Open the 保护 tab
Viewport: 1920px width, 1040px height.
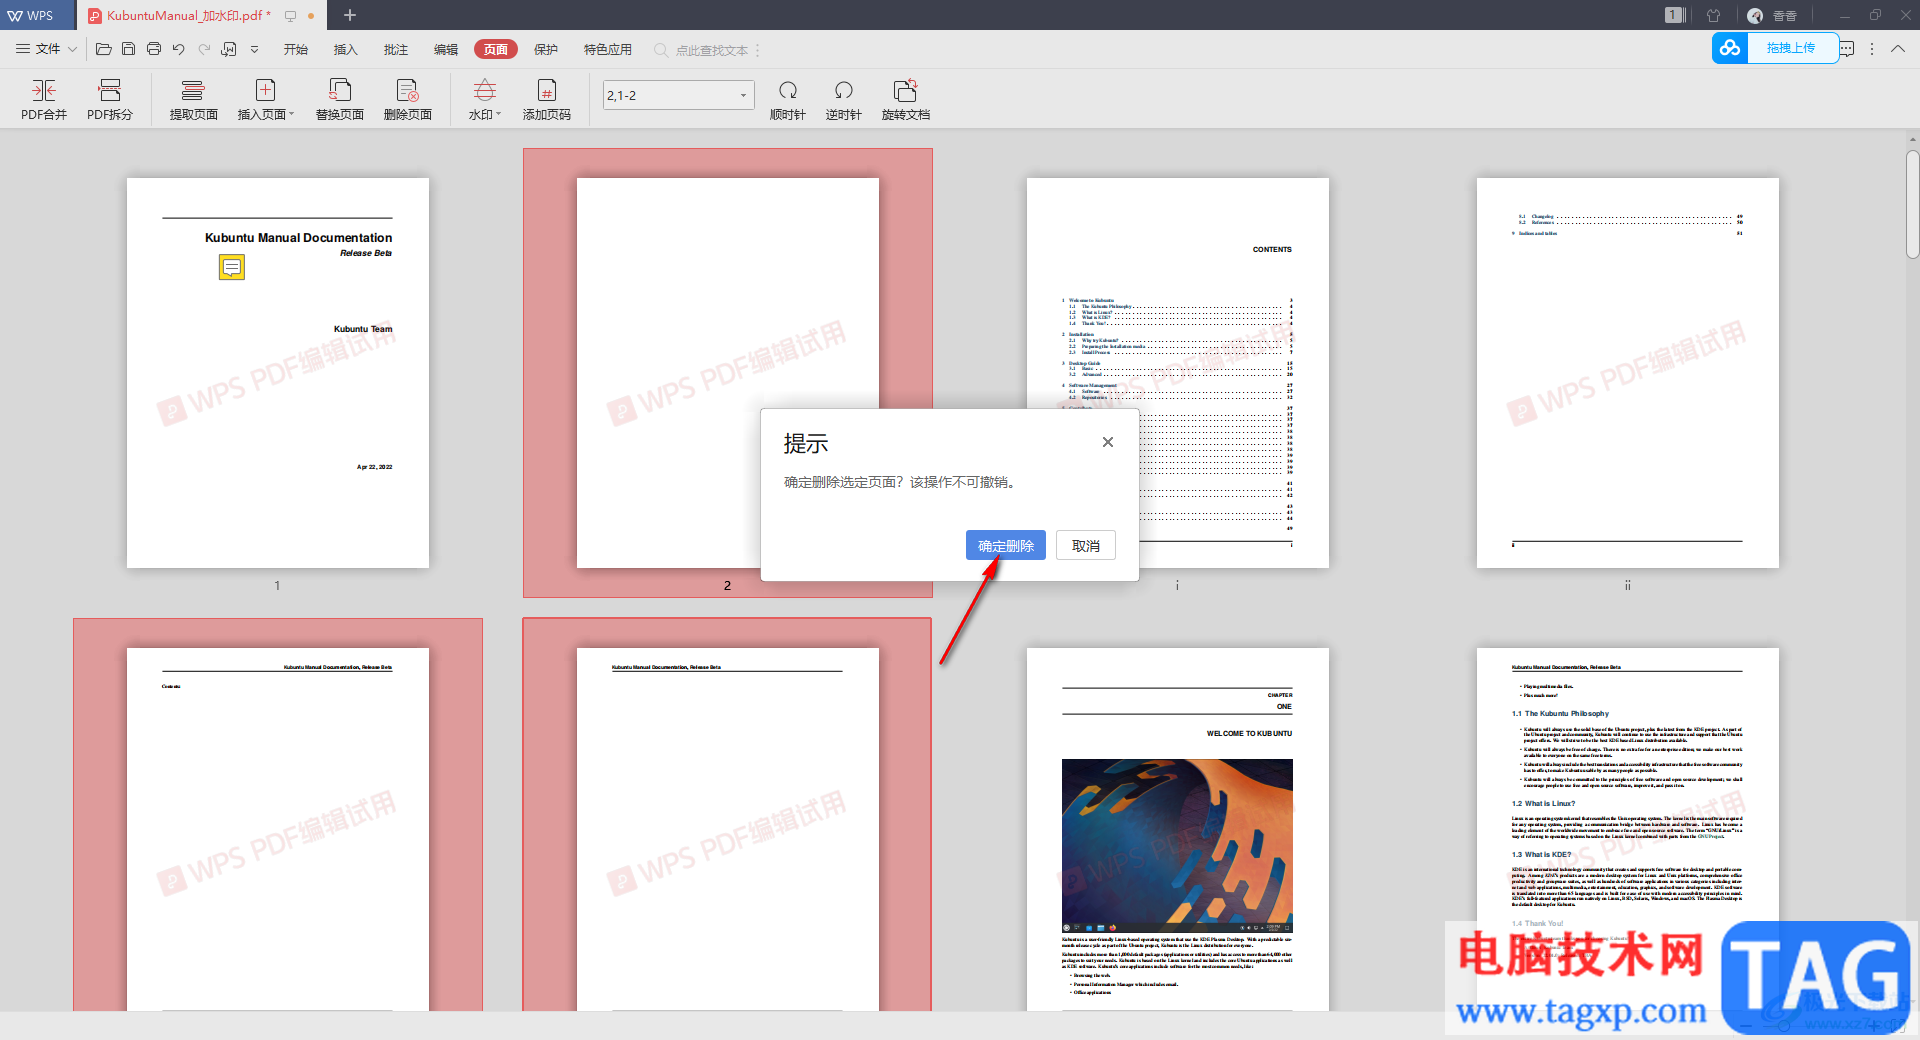546,49
